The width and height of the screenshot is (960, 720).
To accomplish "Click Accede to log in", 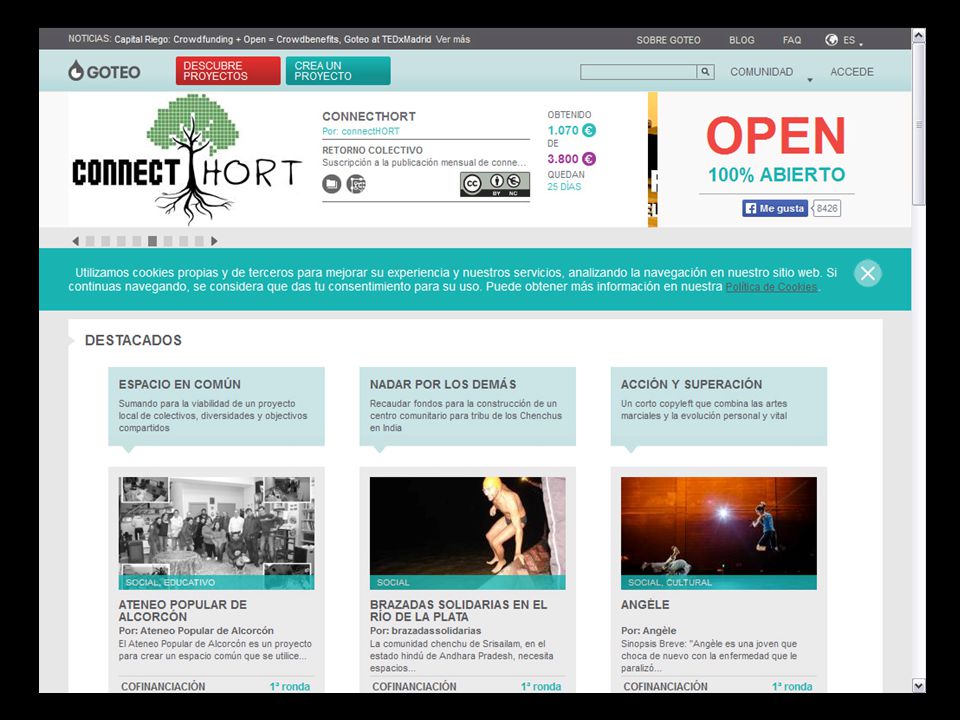I will (852, 72).
